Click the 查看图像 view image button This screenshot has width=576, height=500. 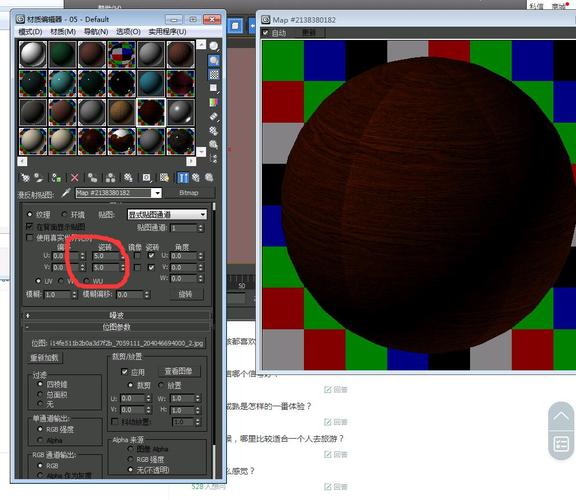tap(179, 371)
